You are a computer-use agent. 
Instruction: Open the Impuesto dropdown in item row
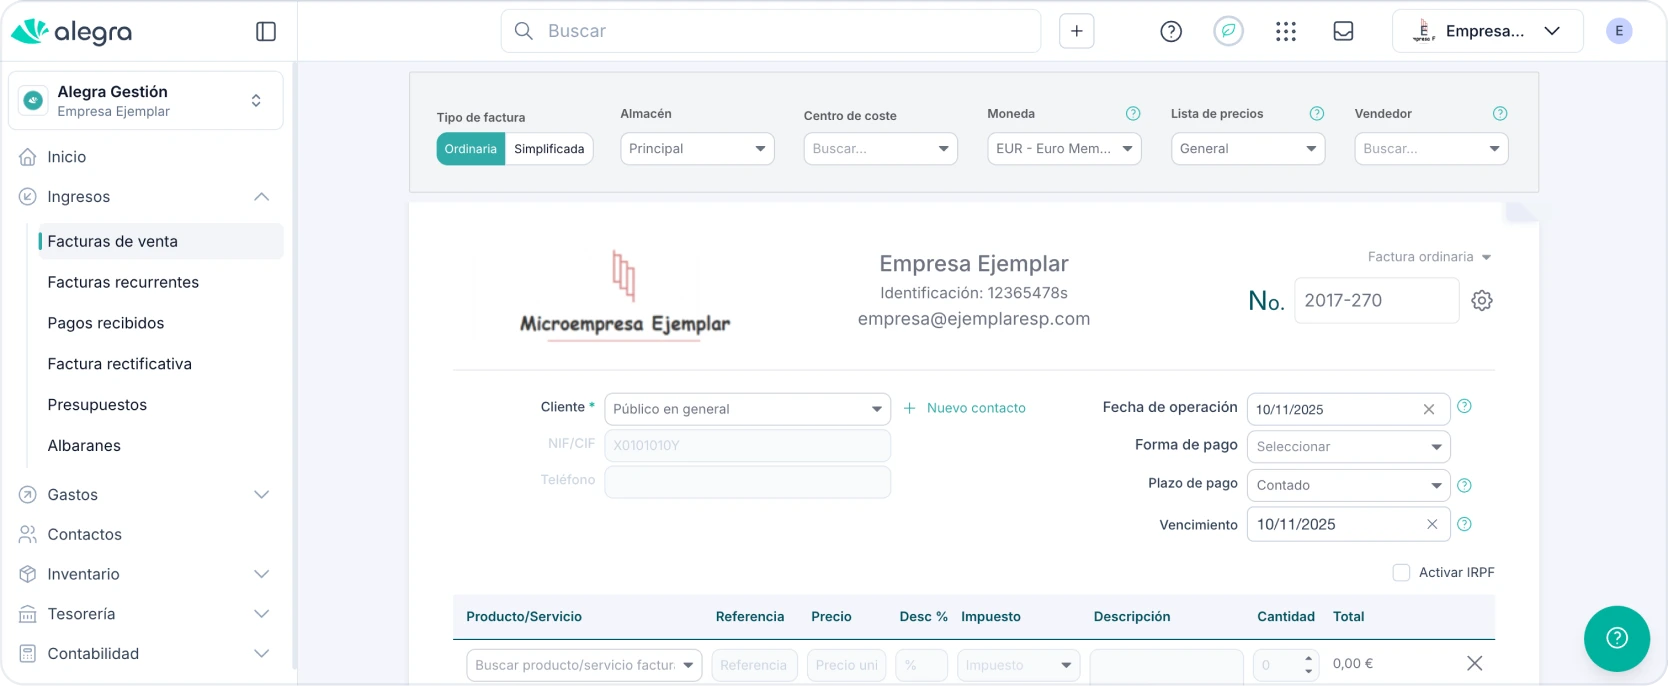pos(1018,665)
